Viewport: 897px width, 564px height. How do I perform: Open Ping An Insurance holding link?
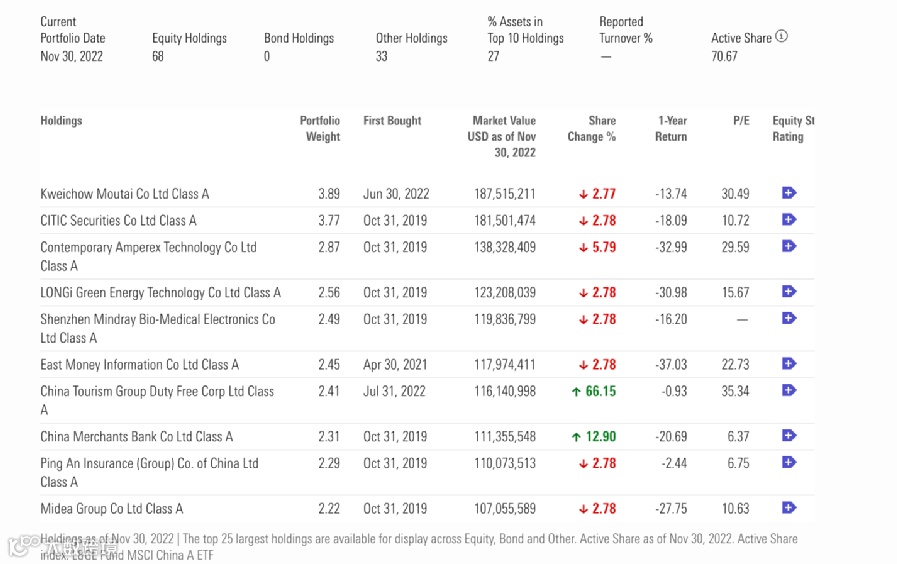pyautogui.click(x=149, y=463)
